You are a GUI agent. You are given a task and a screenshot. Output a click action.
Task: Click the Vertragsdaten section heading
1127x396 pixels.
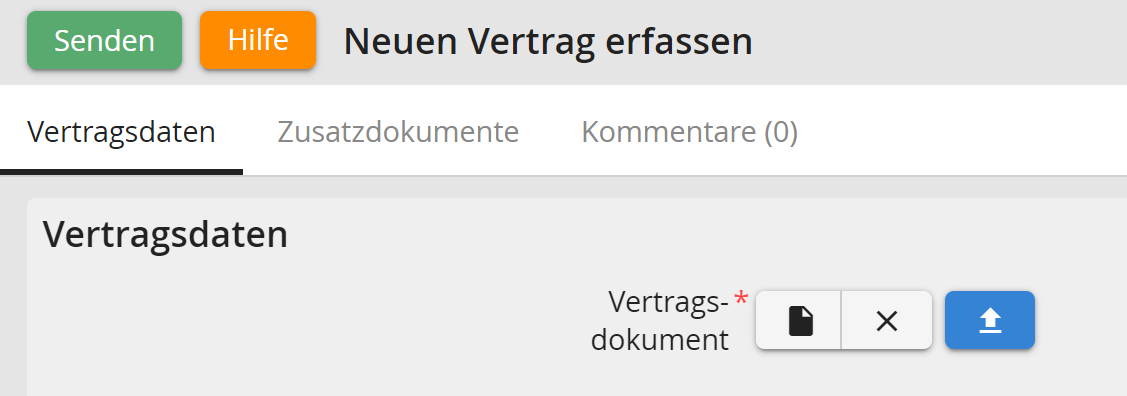pos(165,234)
